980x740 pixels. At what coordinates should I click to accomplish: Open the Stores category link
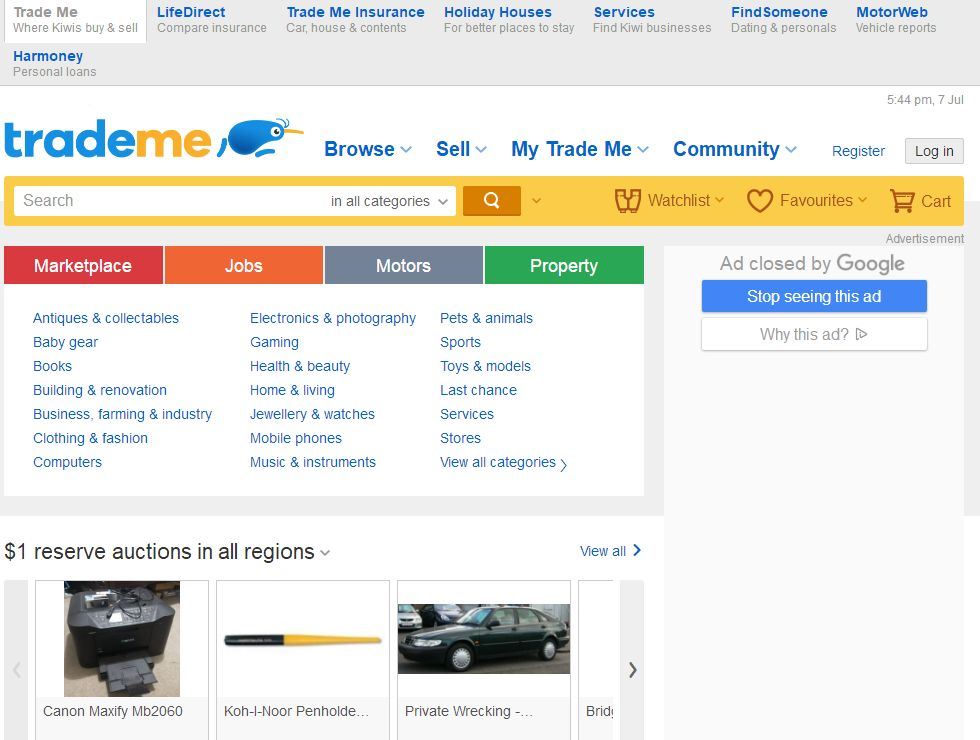click(x=461, y=438)
